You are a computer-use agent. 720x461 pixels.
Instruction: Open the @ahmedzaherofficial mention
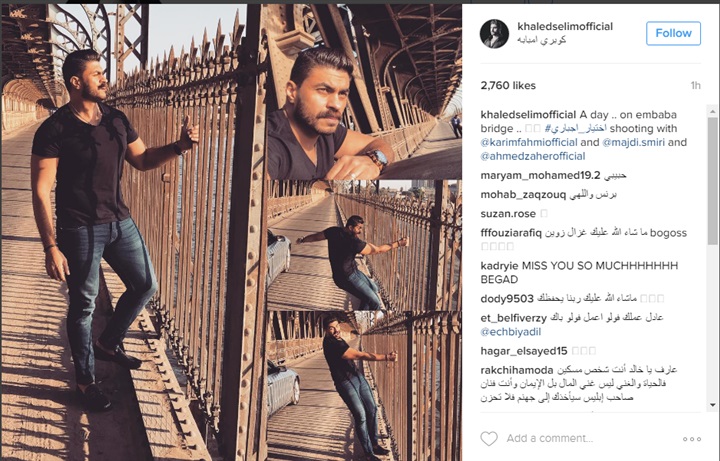(533, 156)
